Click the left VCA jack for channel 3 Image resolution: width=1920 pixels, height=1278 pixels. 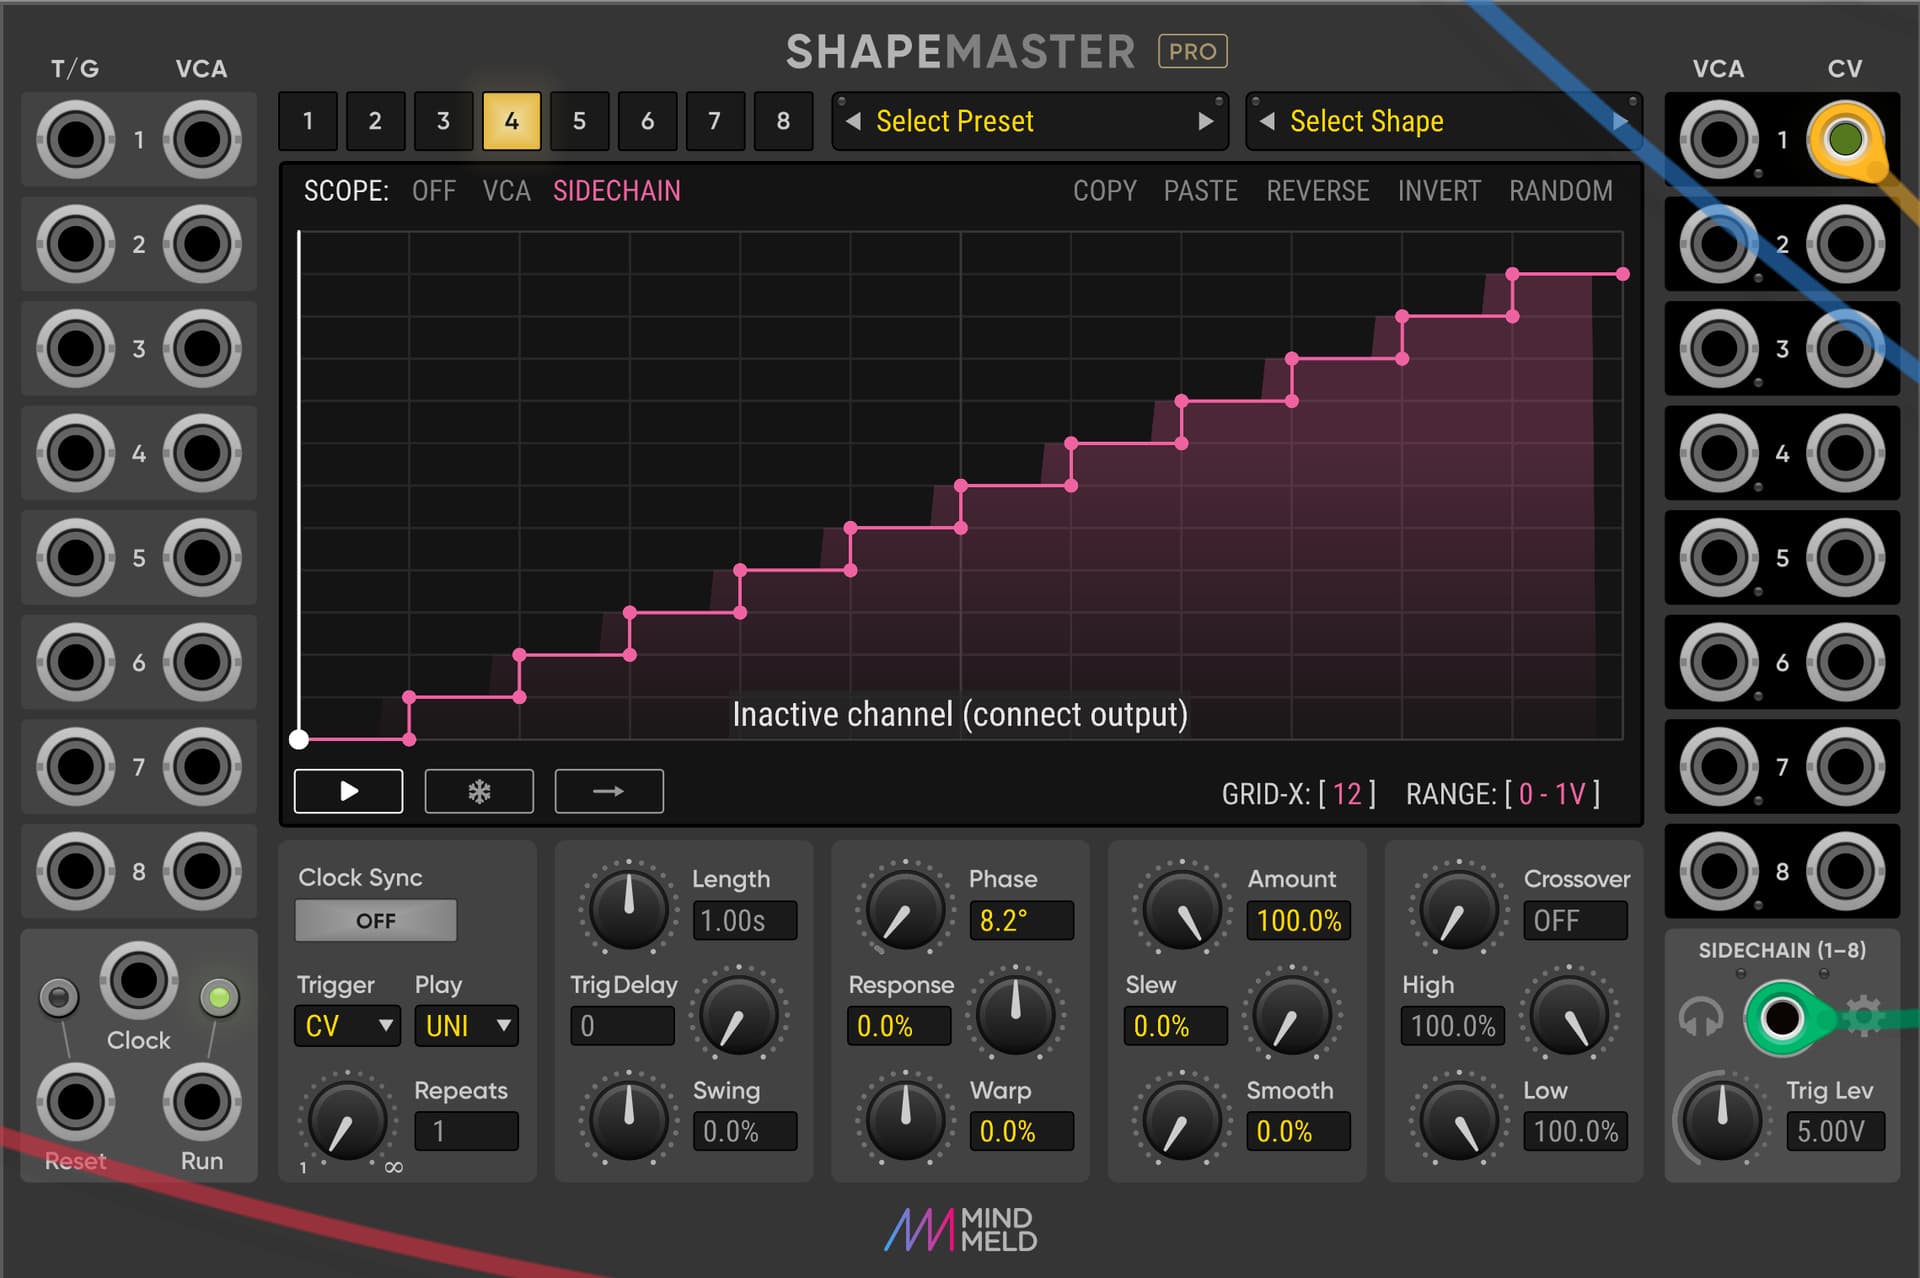201,348
